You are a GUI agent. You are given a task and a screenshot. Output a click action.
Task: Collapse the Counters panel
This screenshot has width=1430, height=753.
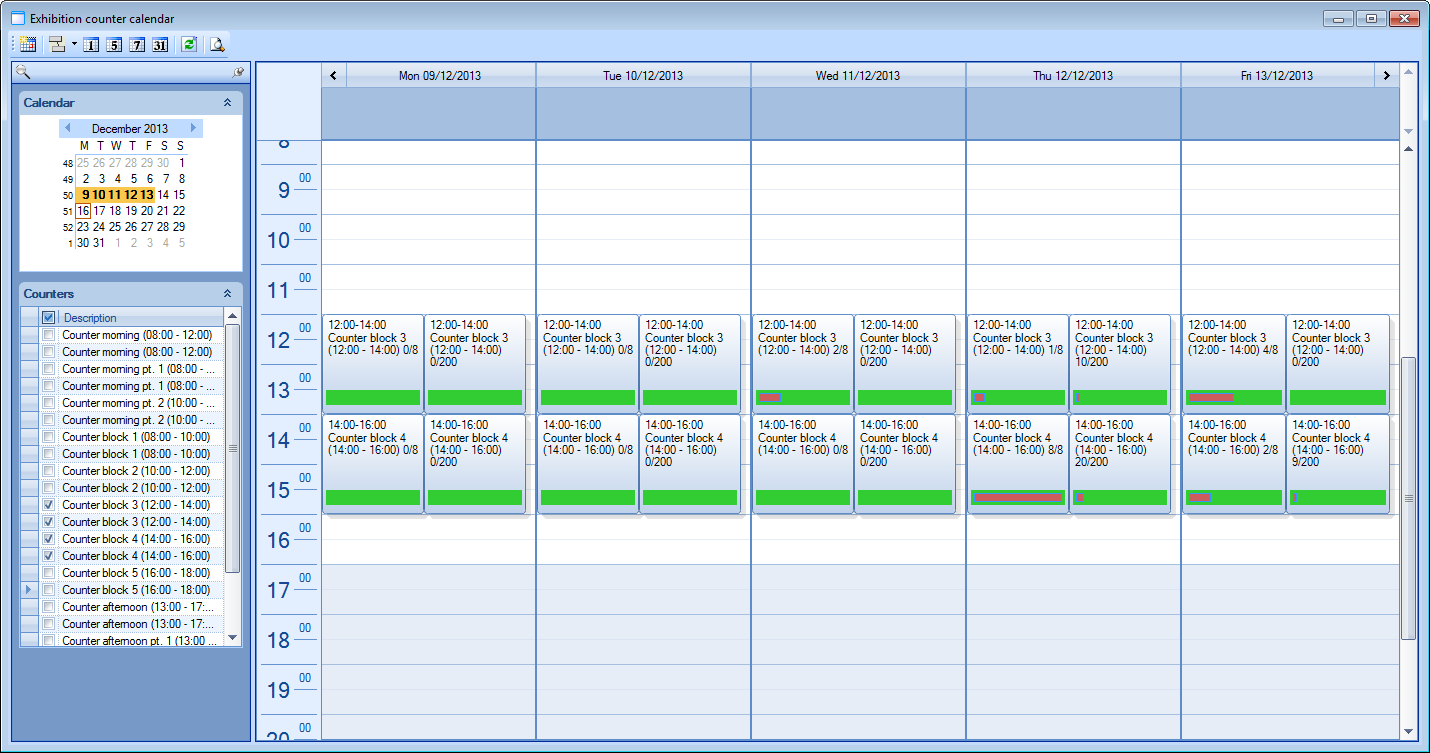click(227, 294)
